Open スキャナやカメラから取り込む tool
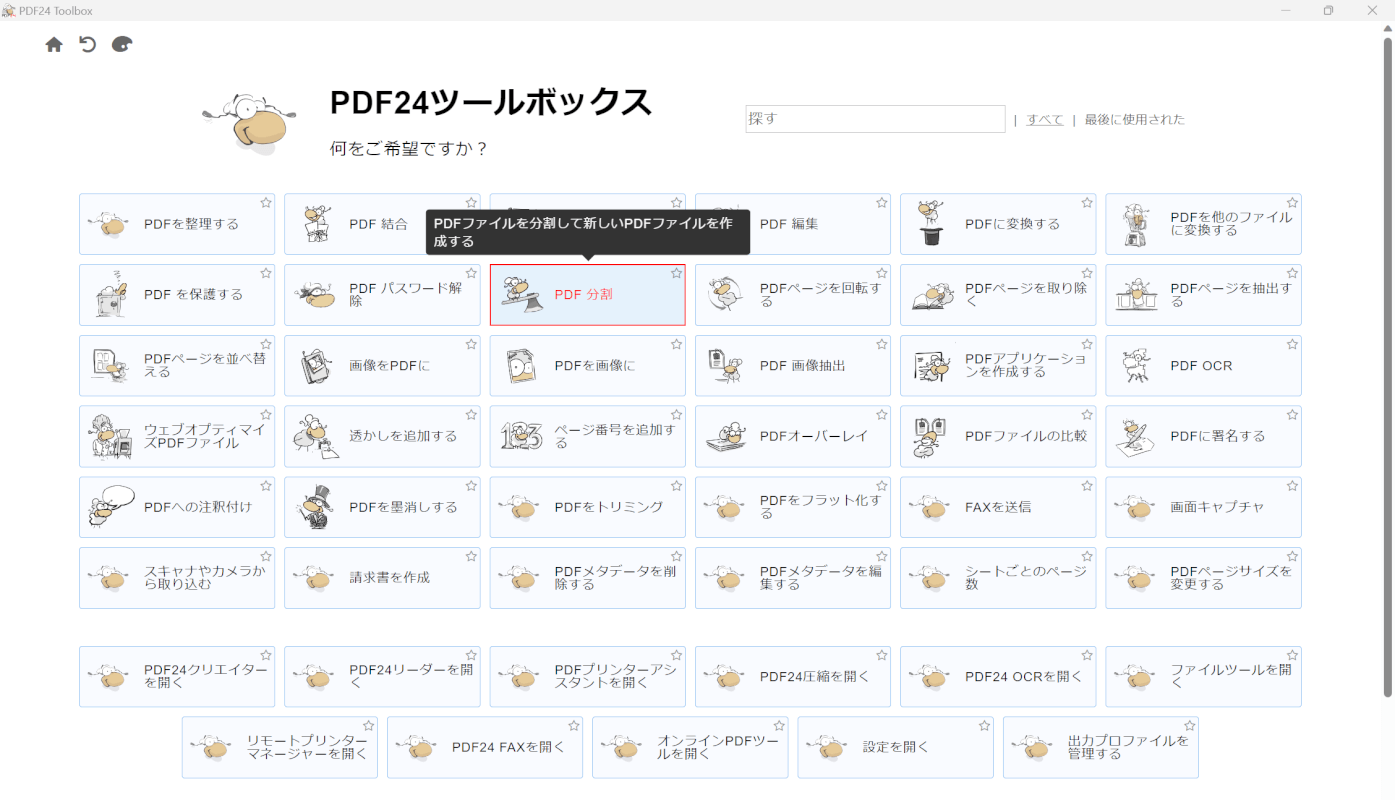This screenshot has width=1395, height=800. (x=177, y=578)
